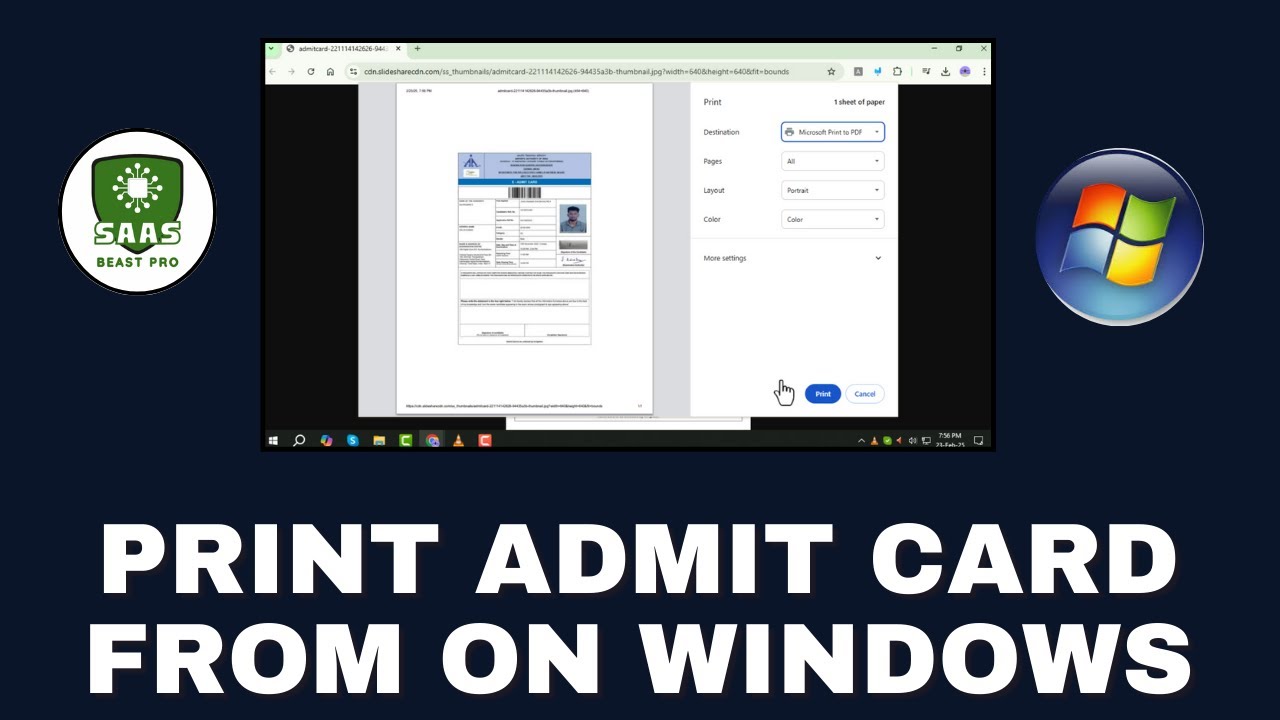Show hidden system tray icons
This screenshot has width=1280, height=720.
coord(861,441)
